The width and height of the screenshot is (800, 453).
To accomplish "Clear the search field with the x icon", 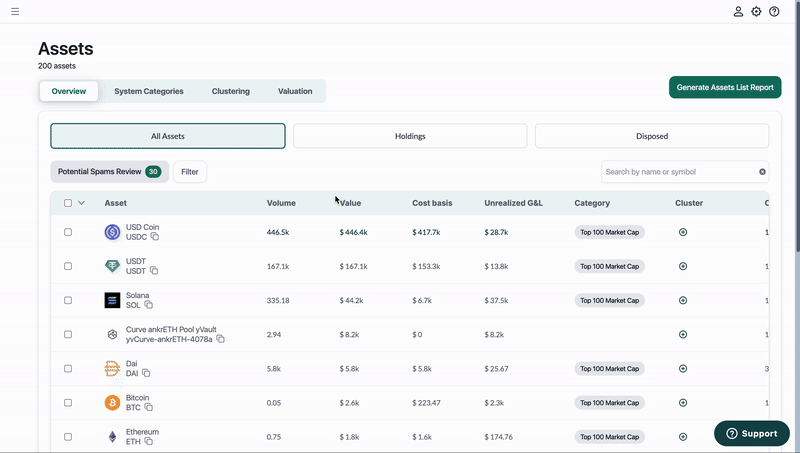I will click(762, 172).
